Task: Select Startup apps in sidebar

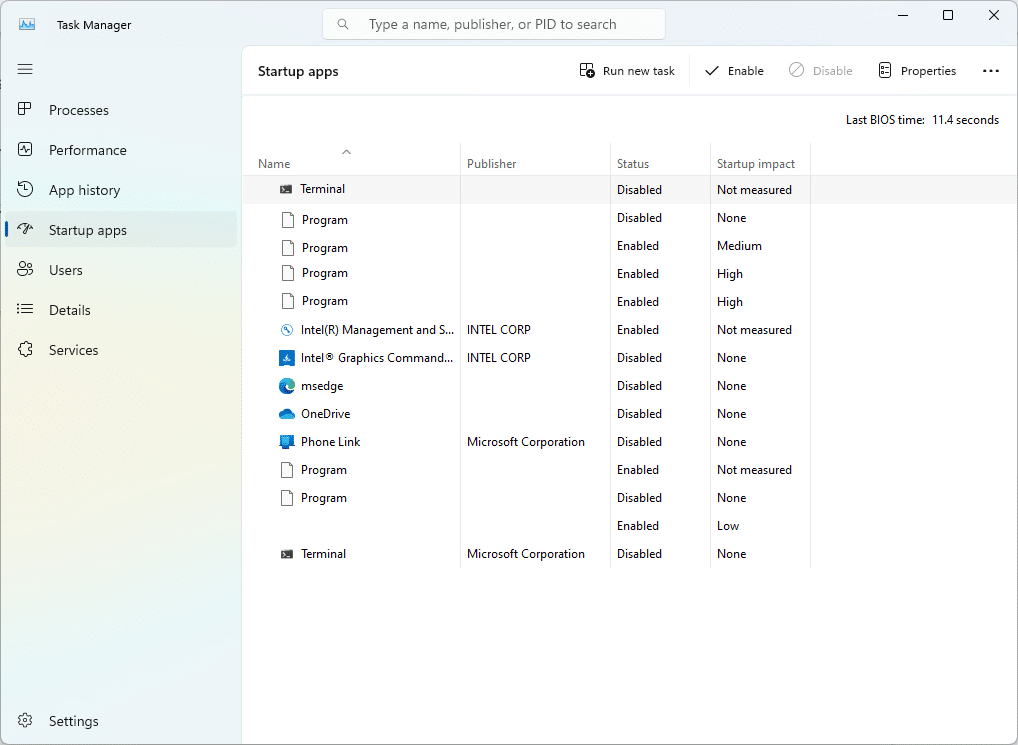Action: coord(121,230)
